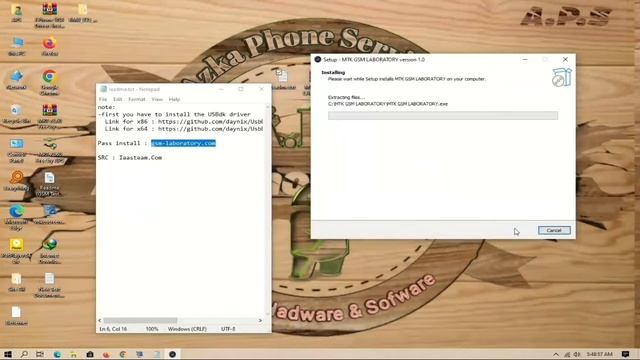
Task: Click the 'first you have to install' line
Action: tap(174, 114)
